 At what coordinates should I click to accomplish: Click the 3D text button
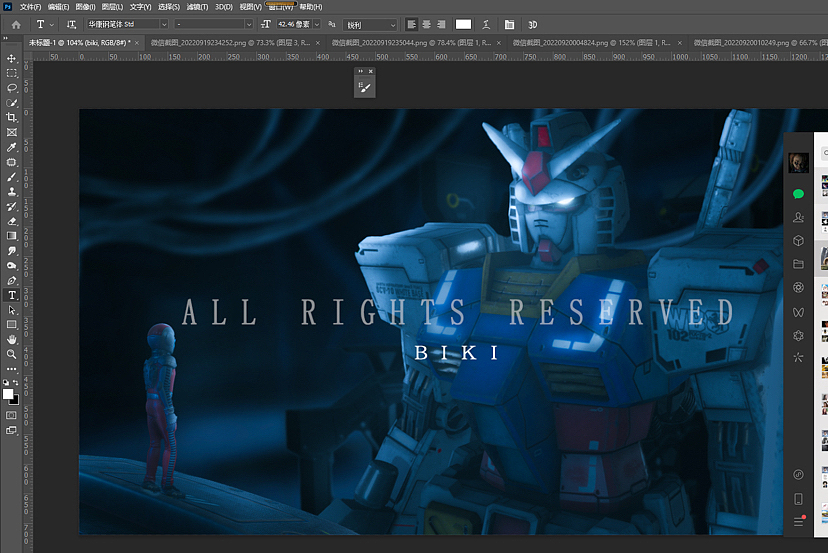(532, 24)
